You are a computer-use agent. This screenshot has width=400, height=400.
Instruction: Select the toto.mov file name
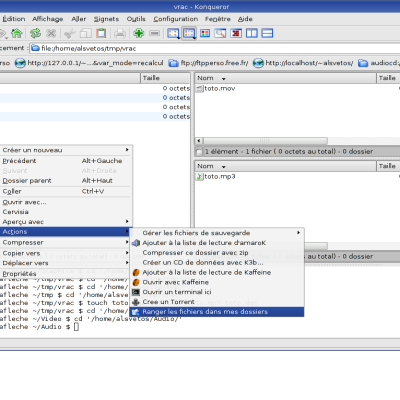coord(220,89)
